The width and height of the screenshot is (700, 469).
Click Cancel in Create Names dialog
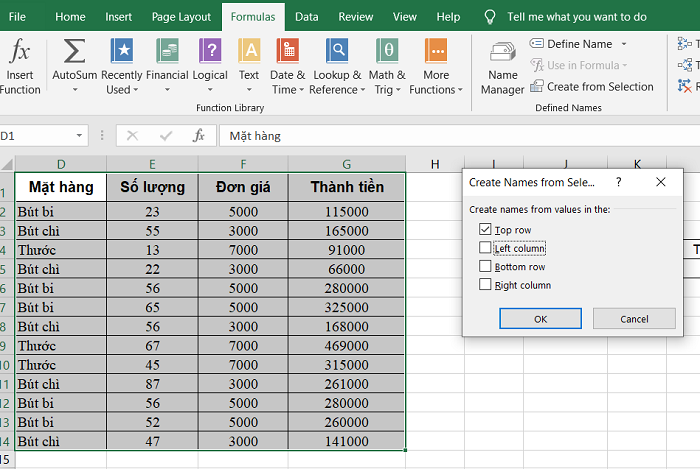(634, 319)
